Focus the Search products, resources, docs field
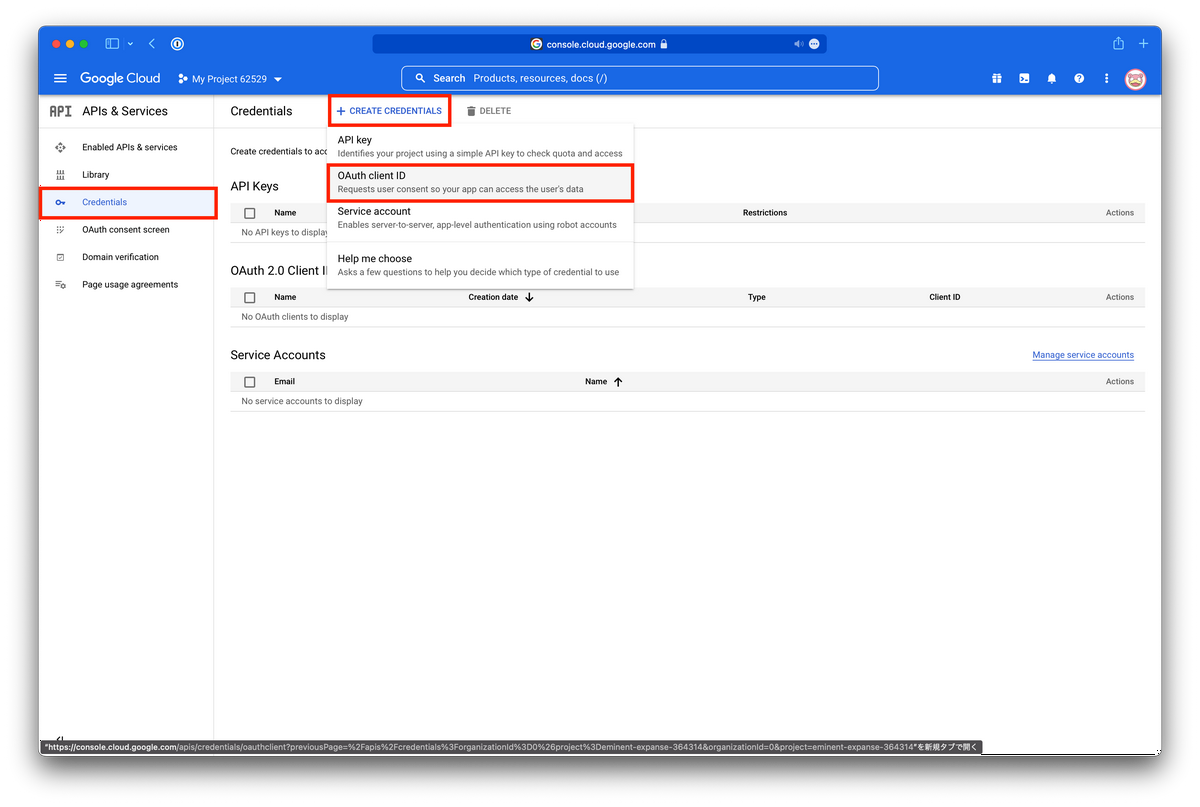This screenshot has height=807, width=1200. click(x=640, y=78)
